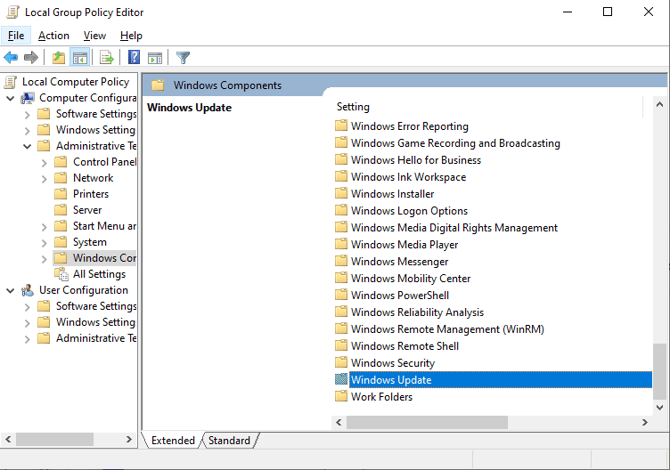Open the View menu
670x470 pixels.
[95, 36]
